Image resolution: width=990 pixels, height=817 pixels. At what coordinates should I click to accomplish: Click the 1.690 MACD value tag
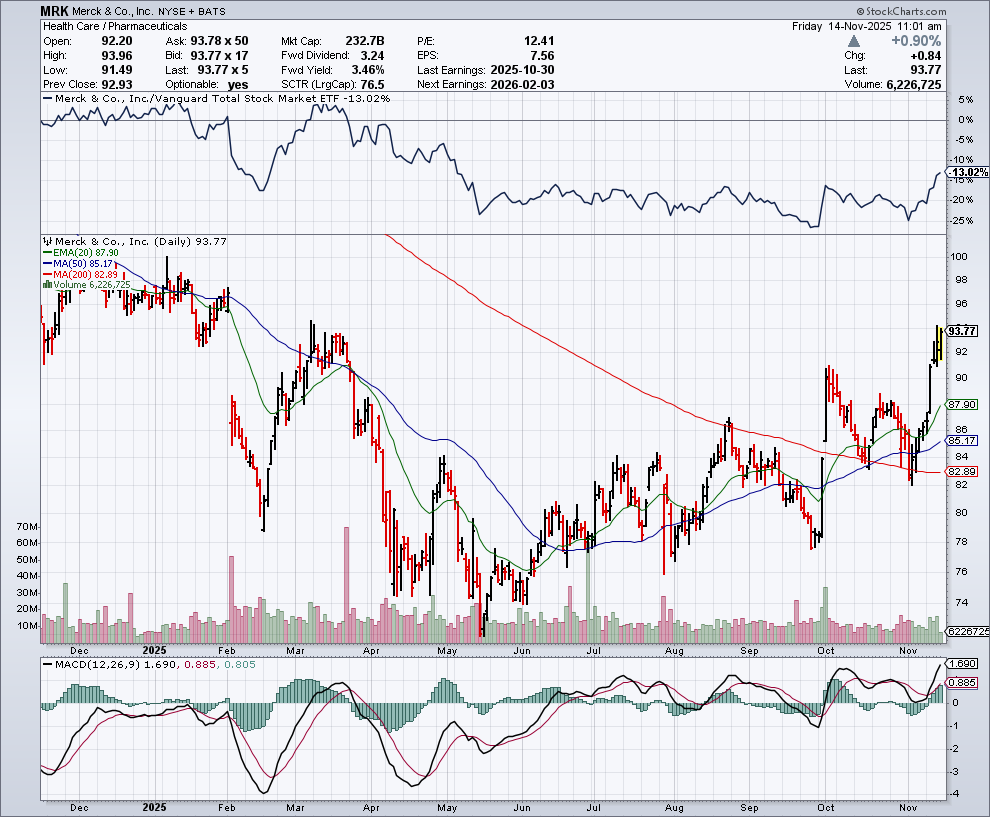[961, 663]
